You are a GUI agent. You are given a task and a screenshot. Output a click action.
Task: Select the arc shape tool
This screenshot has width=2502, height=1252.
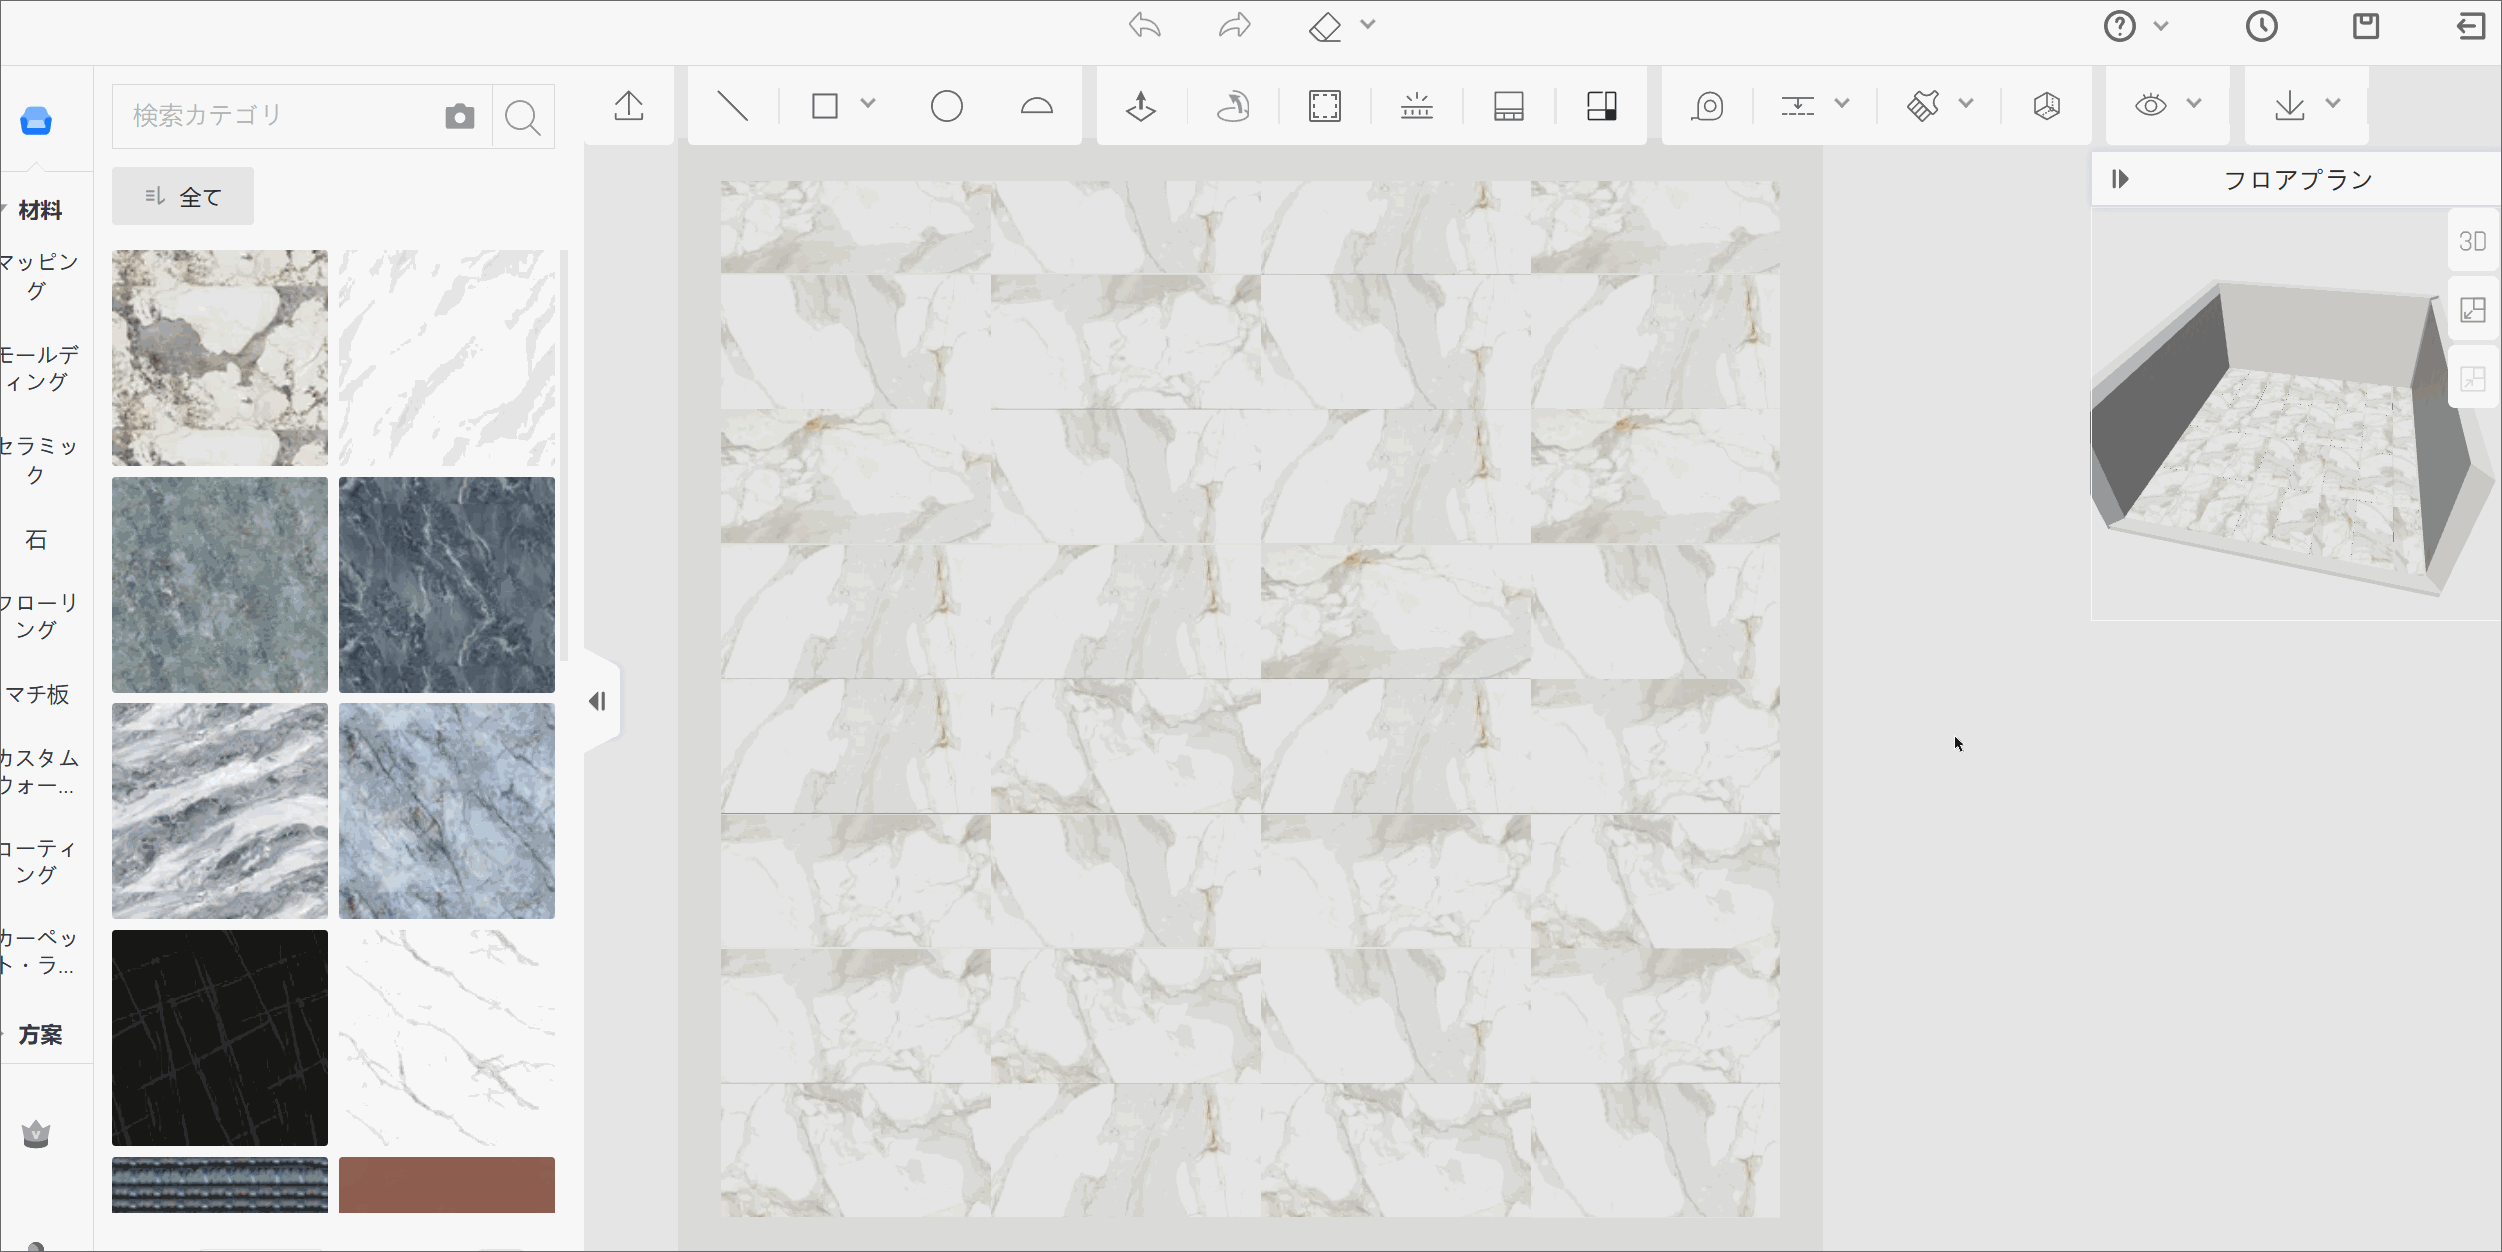click(1037, 106)
